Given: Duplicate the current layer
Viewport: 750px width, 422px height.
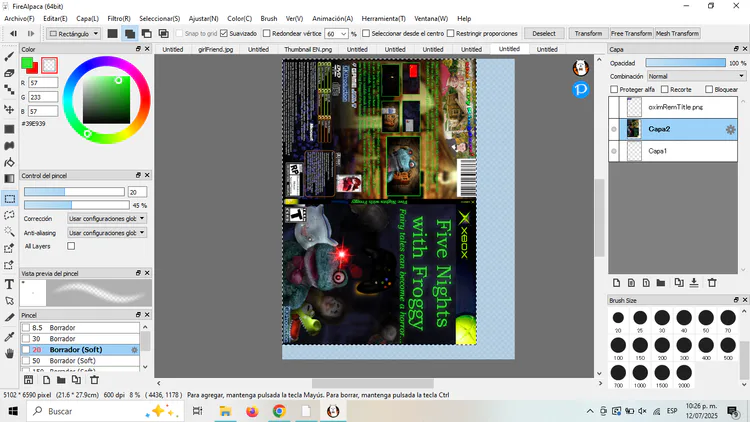Looking at the screenshot, I should 679,283.
